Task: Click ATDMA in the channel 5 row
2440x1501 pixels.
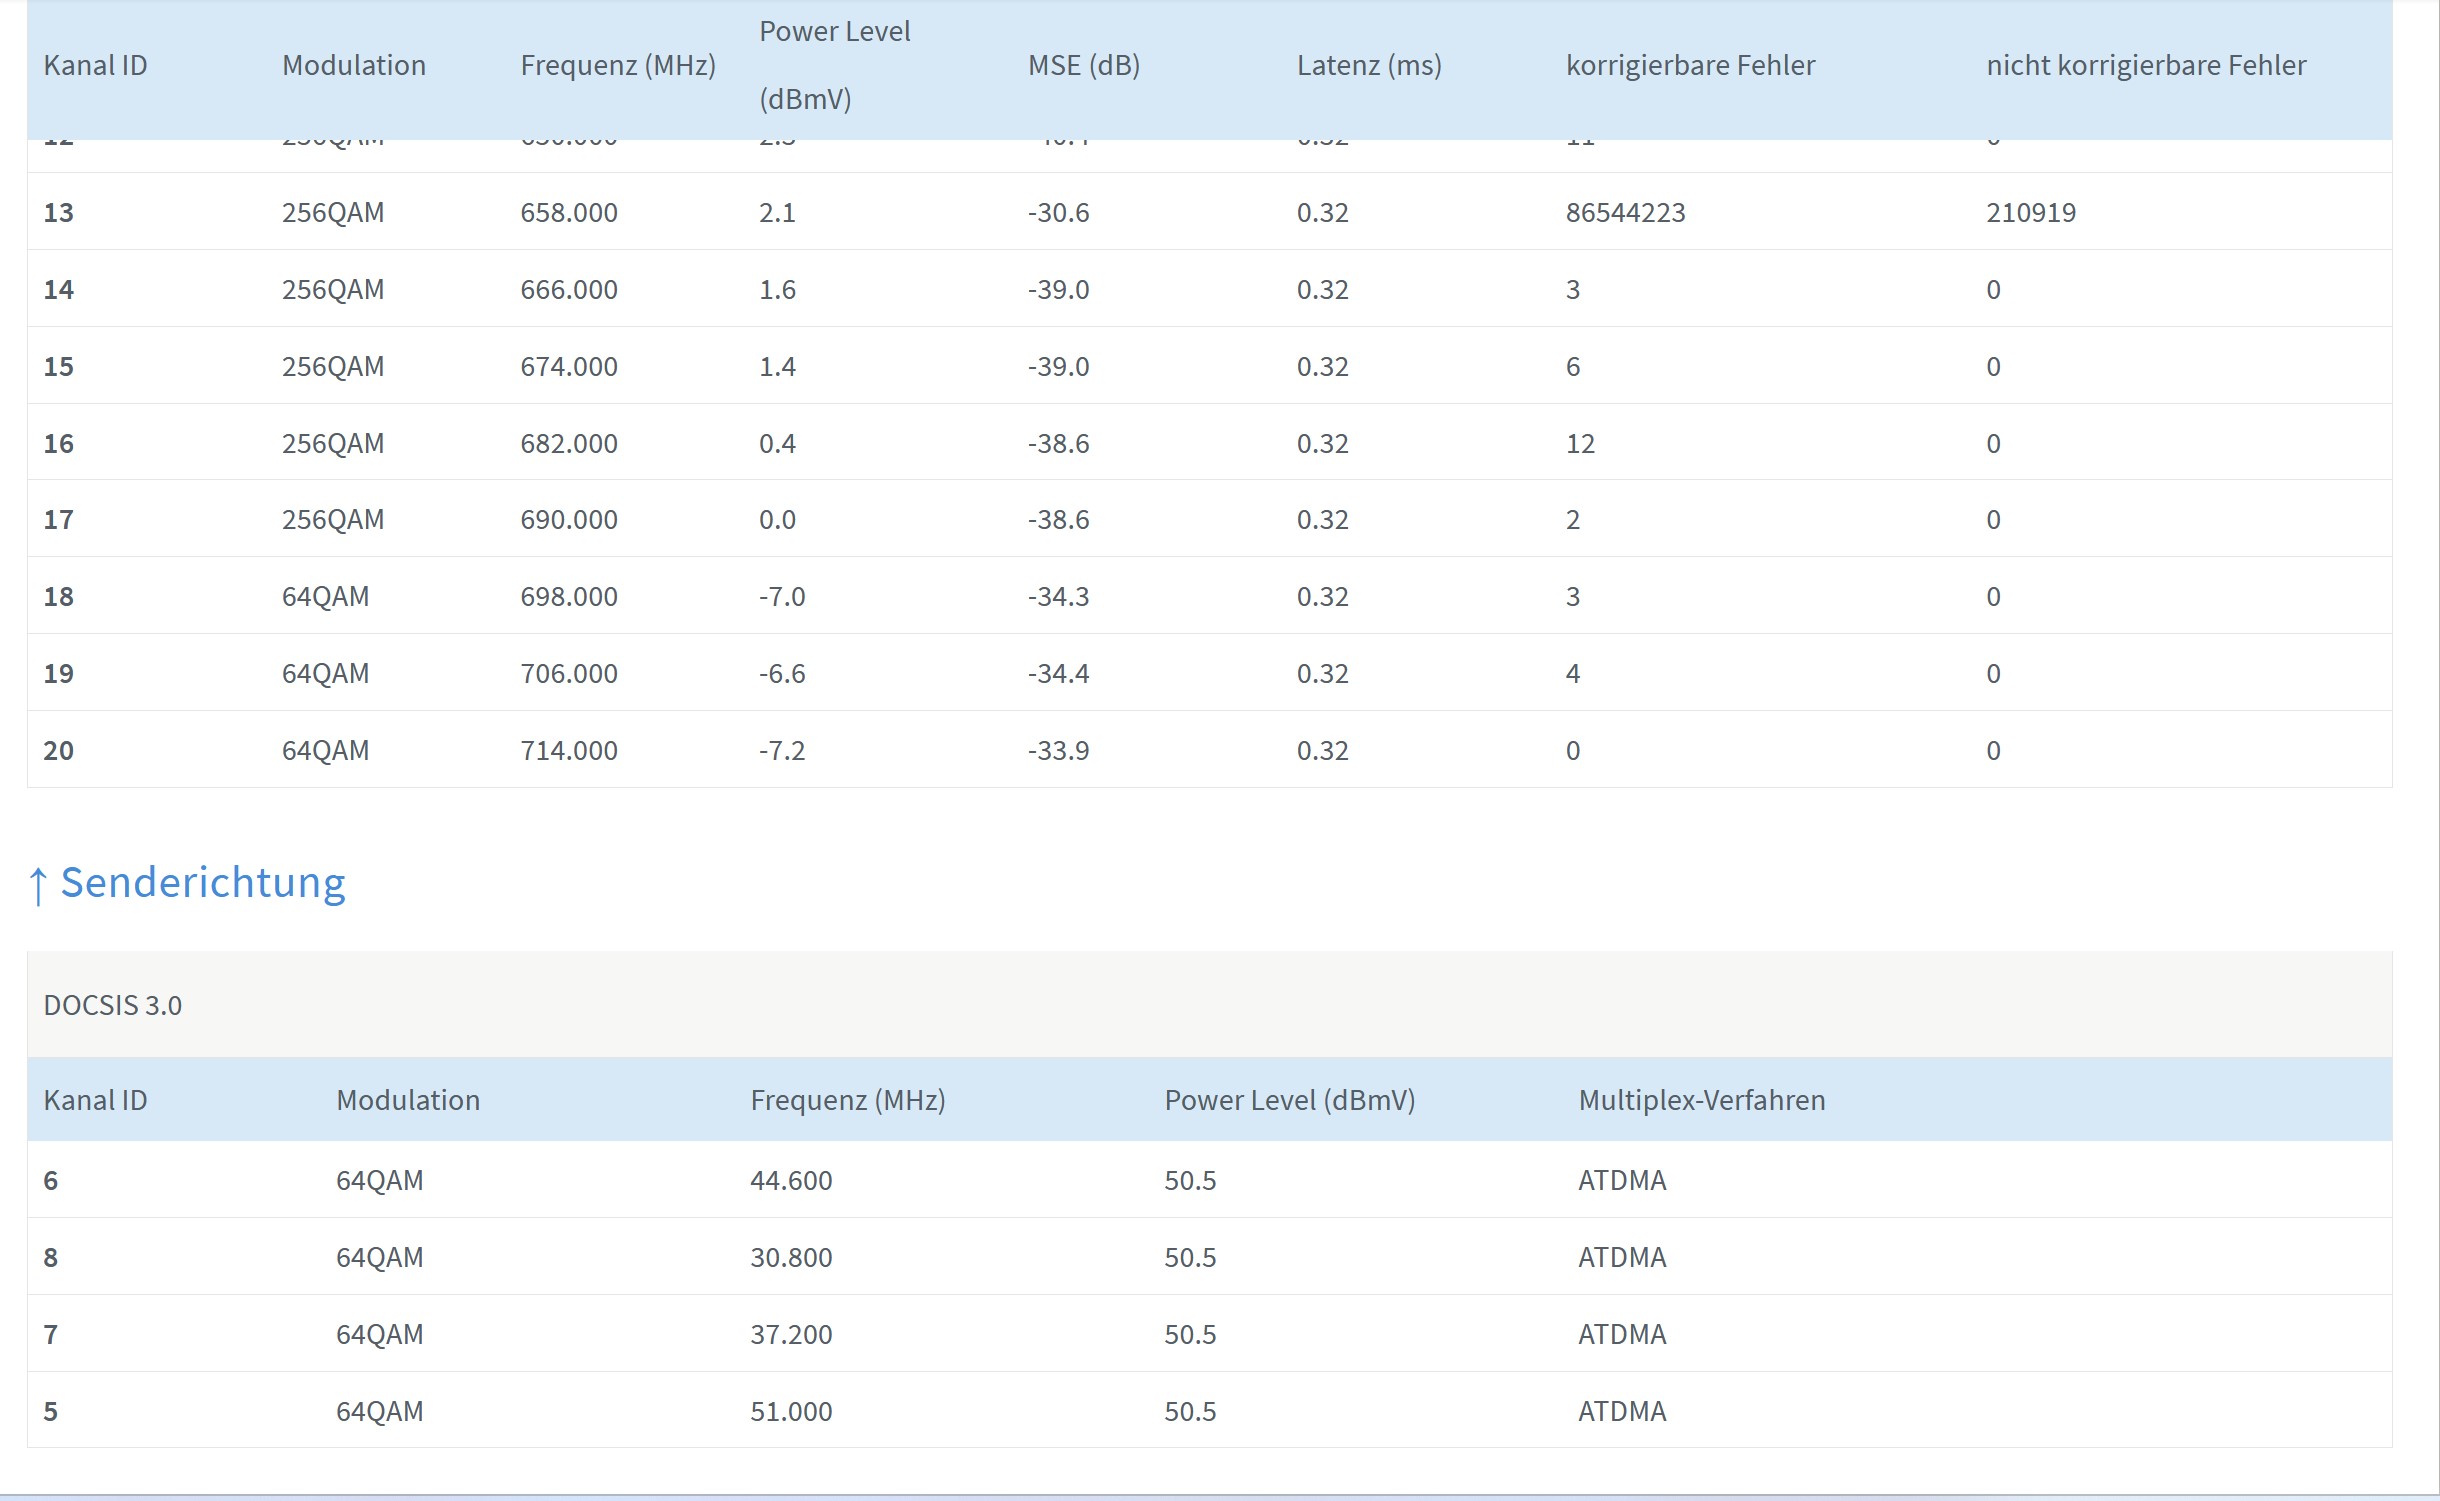Action: [1621, 1412]
